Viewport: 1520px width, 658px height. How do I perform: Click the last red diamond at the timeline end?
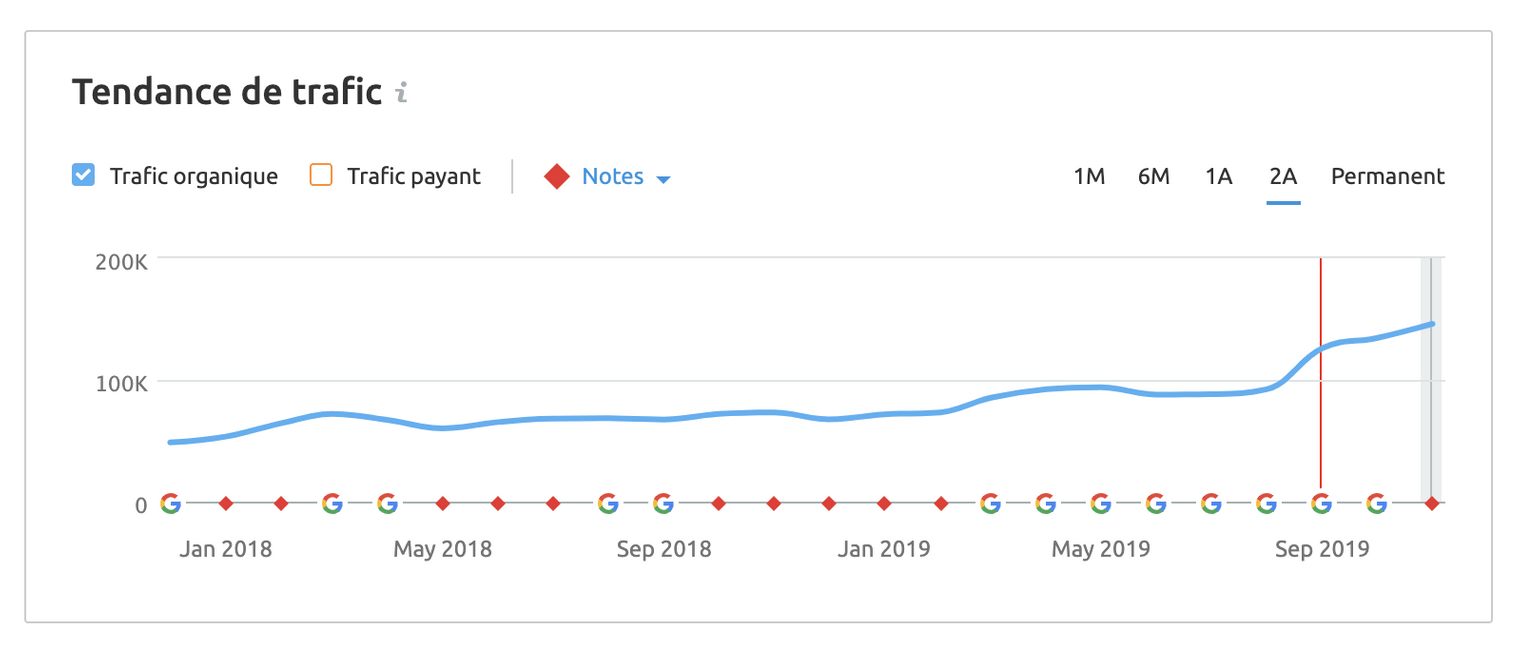[1432, 503]
